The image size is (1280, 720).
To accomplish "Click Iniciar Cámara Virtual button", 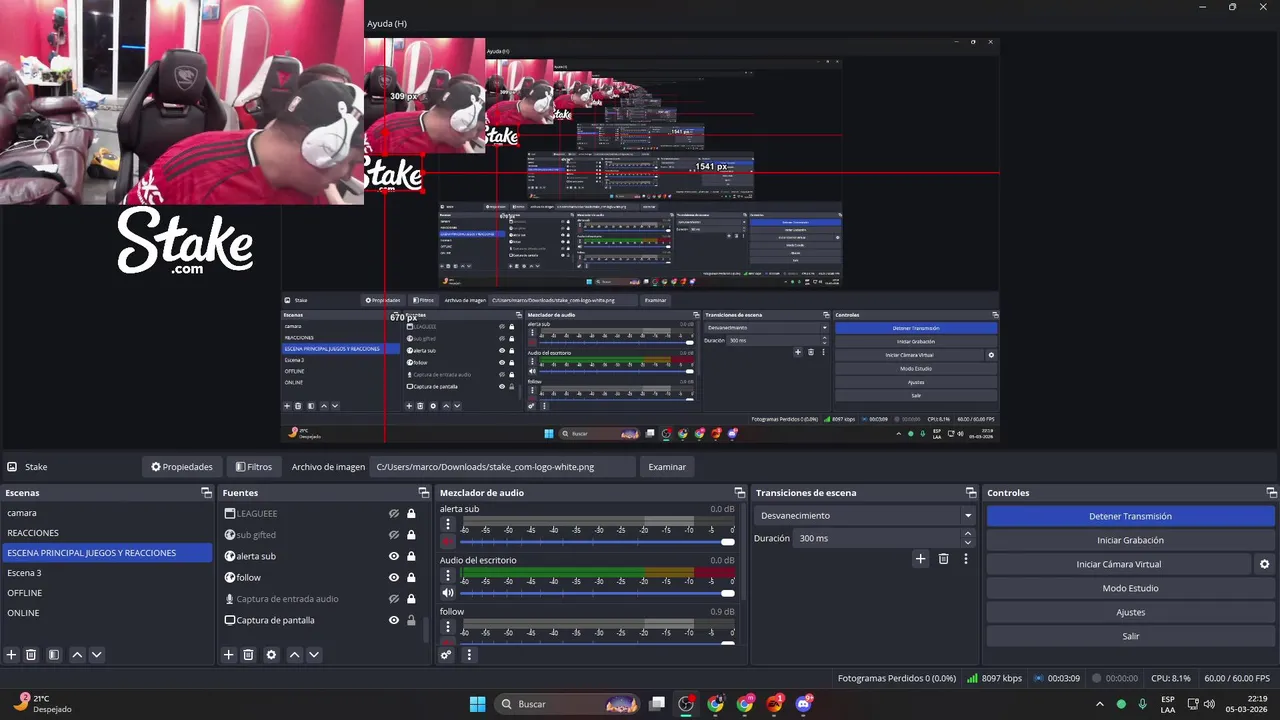I will coord(1118,564).
